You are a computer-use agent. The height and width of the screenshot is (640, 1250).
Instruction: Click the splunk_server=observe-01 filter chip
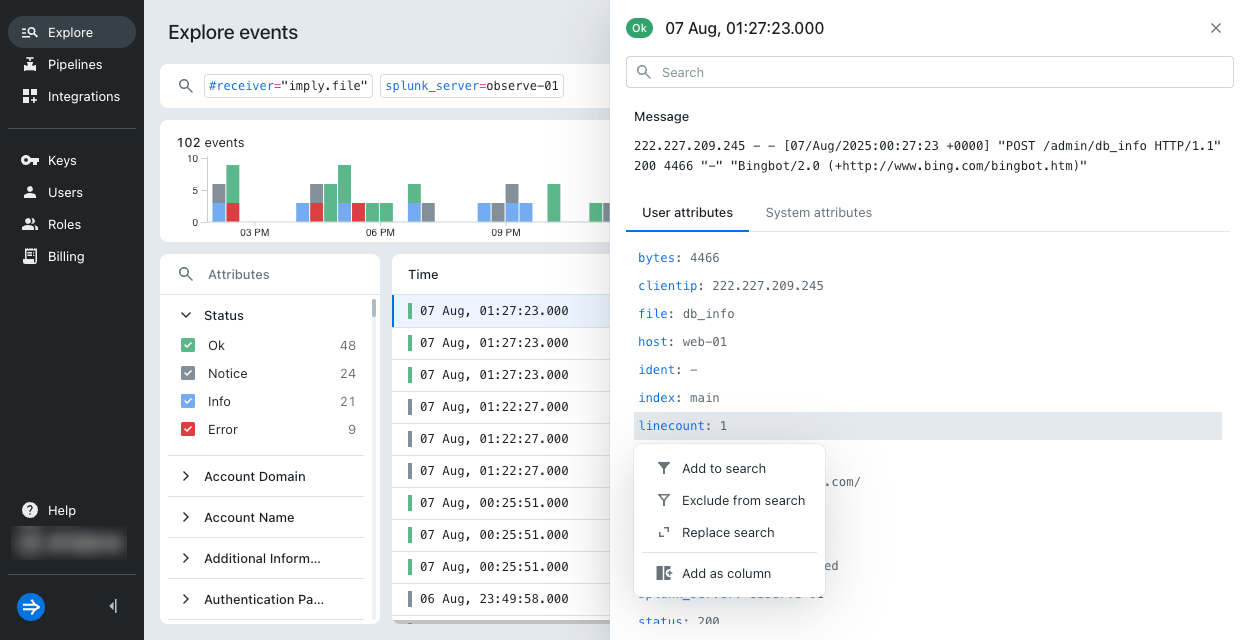[472, 86]
